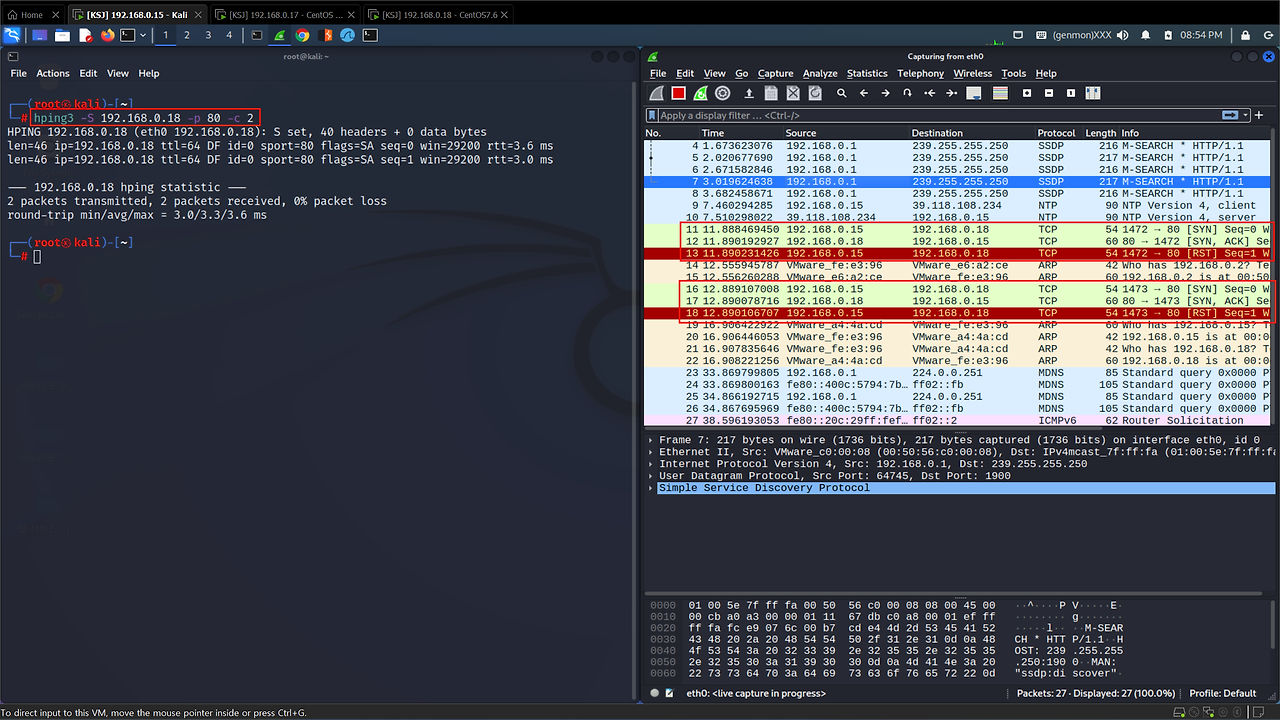
Task: Click the Find a packet magnifier icon
Action: tap(842, 93)
